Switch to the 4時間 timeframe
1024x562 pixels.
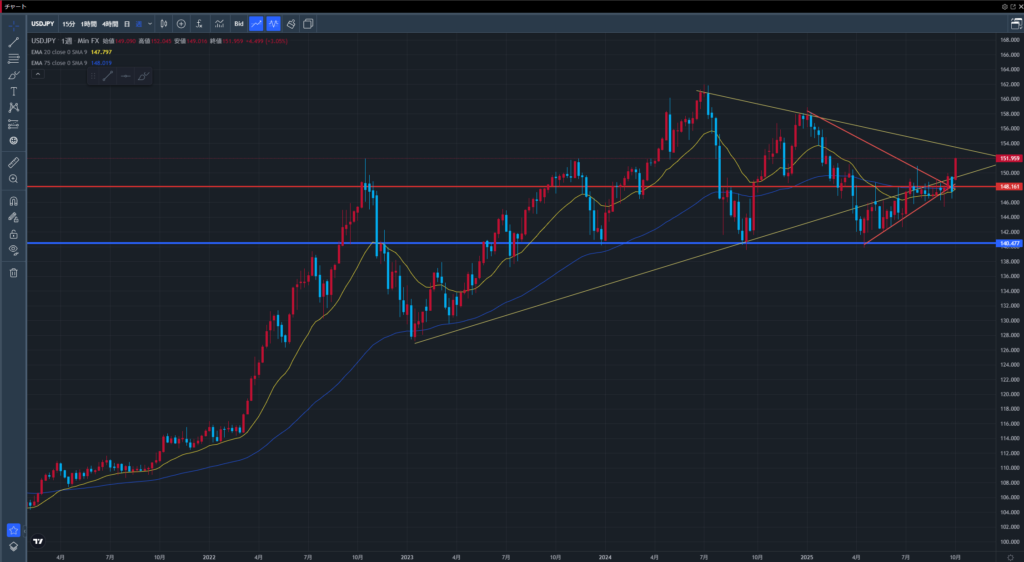click(x=110, y=23)
